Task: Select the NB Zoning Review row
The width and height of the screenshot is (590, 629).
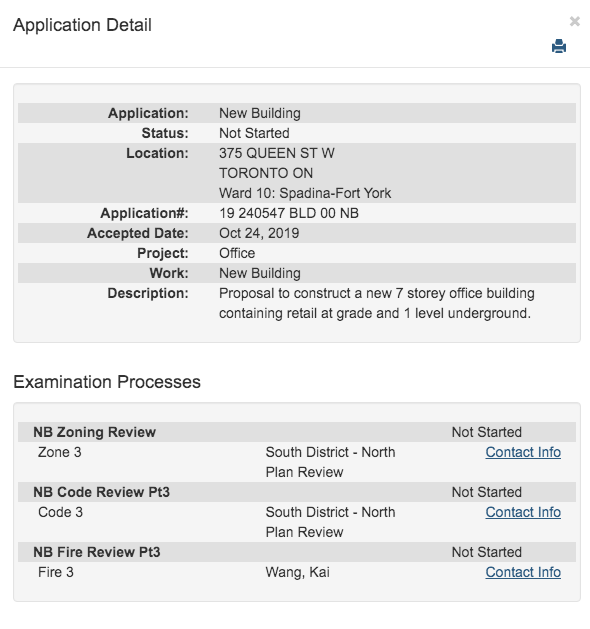Action: pyautogui.click(x=297, y=432)
